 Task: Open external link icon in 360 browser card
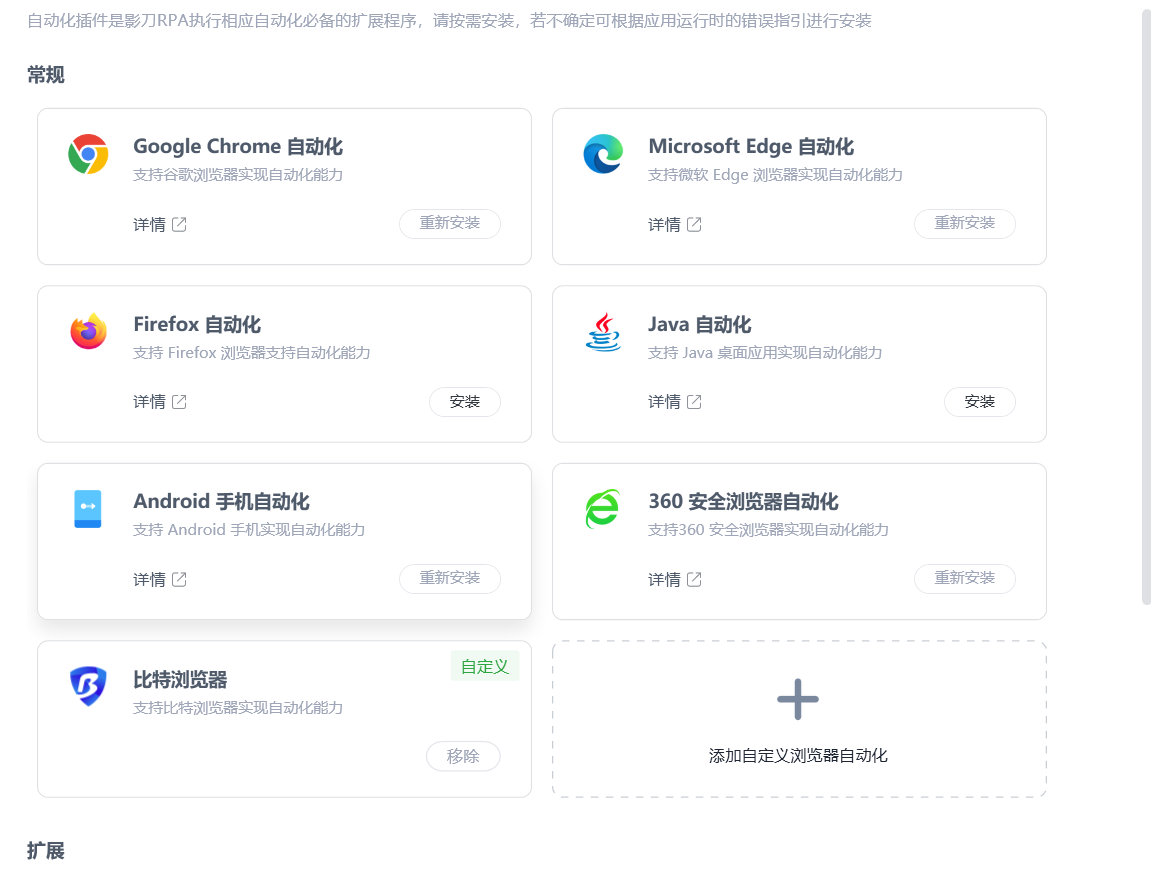pyautogui.click(x=694, y=579)
